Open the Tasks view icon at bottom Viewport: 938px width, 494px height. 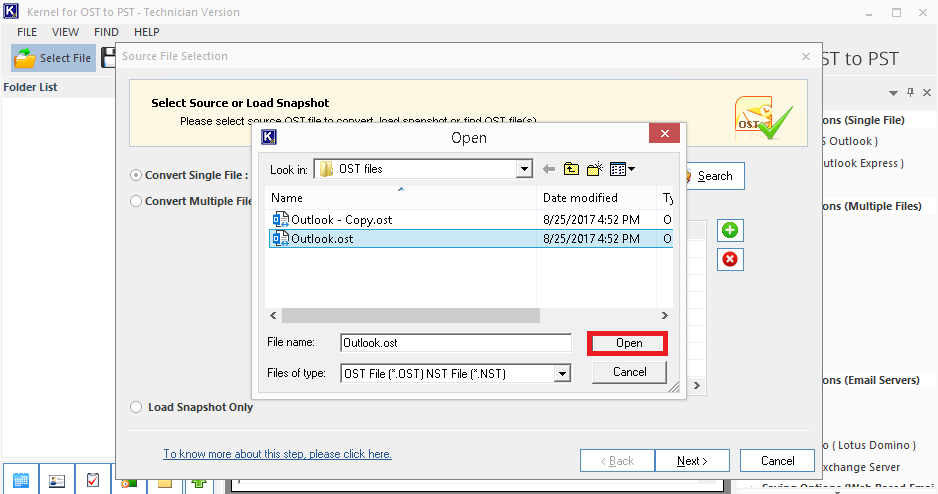click(93, 479)
